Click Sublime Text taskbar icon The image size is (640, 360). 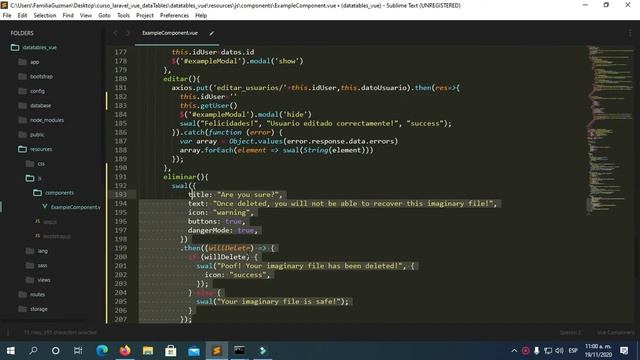(x=217, y=351)
